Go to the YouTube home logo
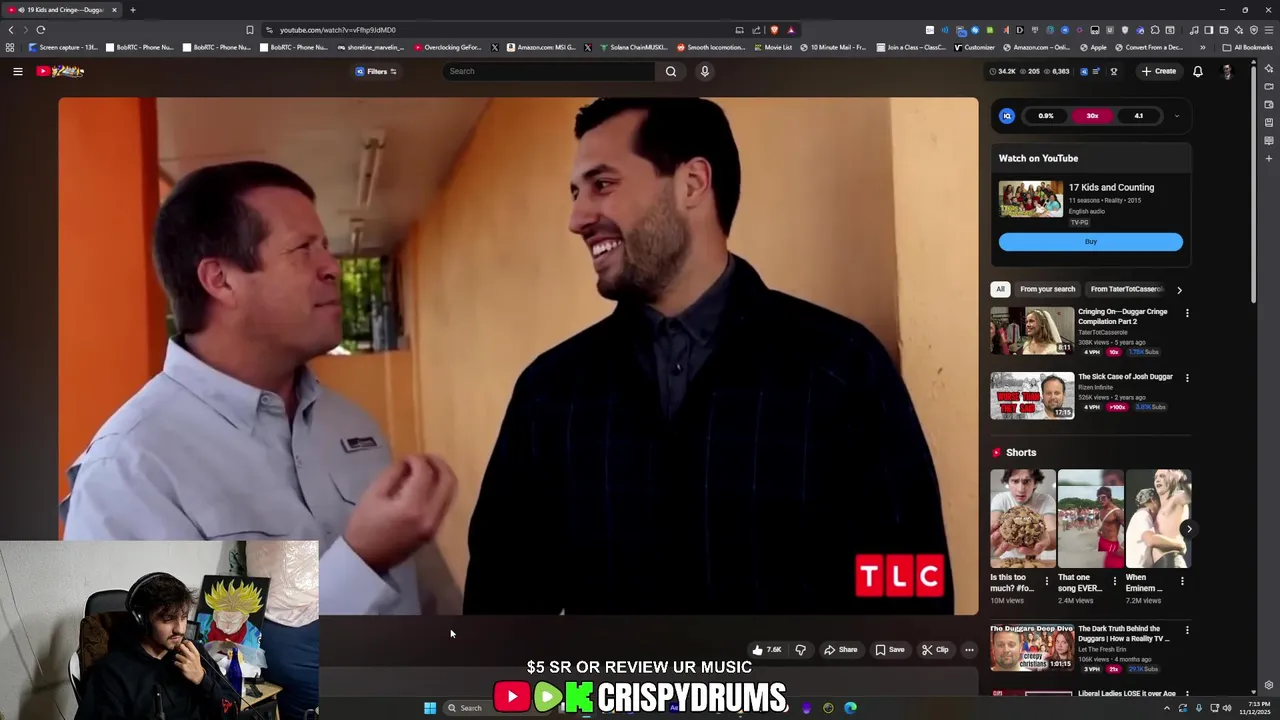This screenshot has width=1280, height=720. click(x=60, y=71)
